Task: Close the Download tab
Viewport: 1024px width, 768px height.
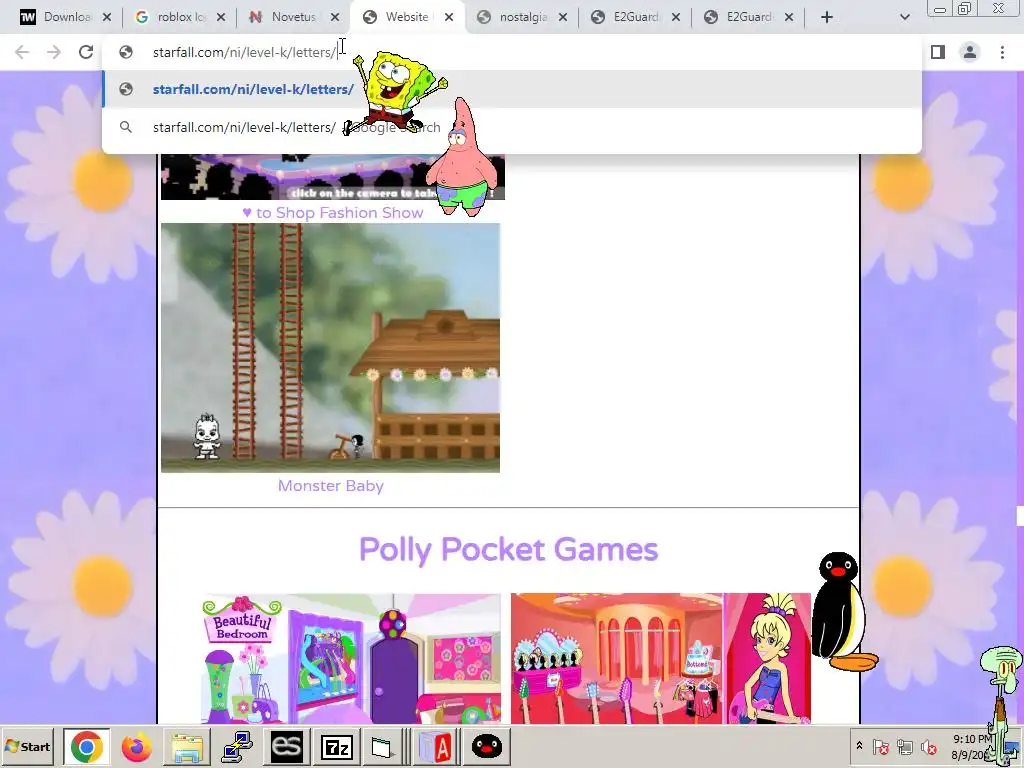Action: click(x=107, y=17)
